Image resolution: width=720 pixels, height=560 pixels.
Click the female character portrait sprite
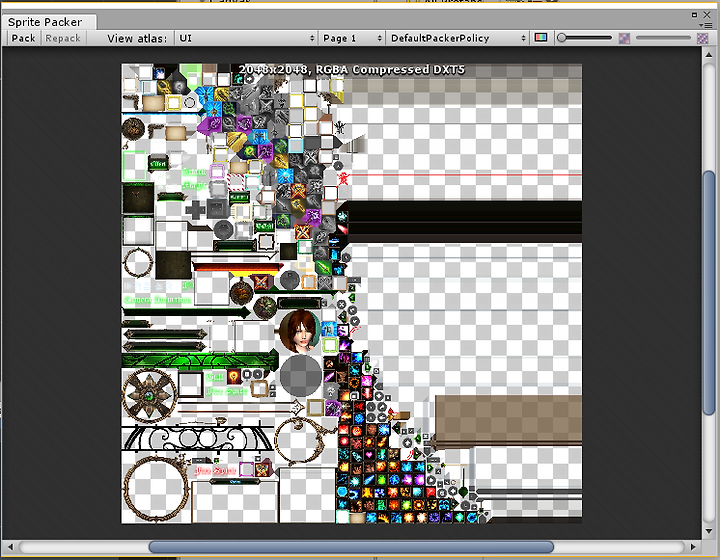299,331
